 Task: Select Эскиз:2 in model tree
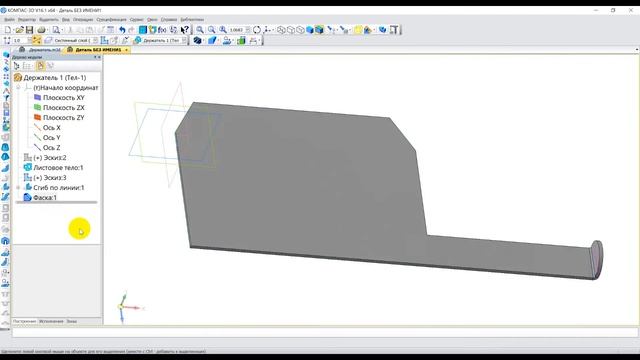[49, 158]
